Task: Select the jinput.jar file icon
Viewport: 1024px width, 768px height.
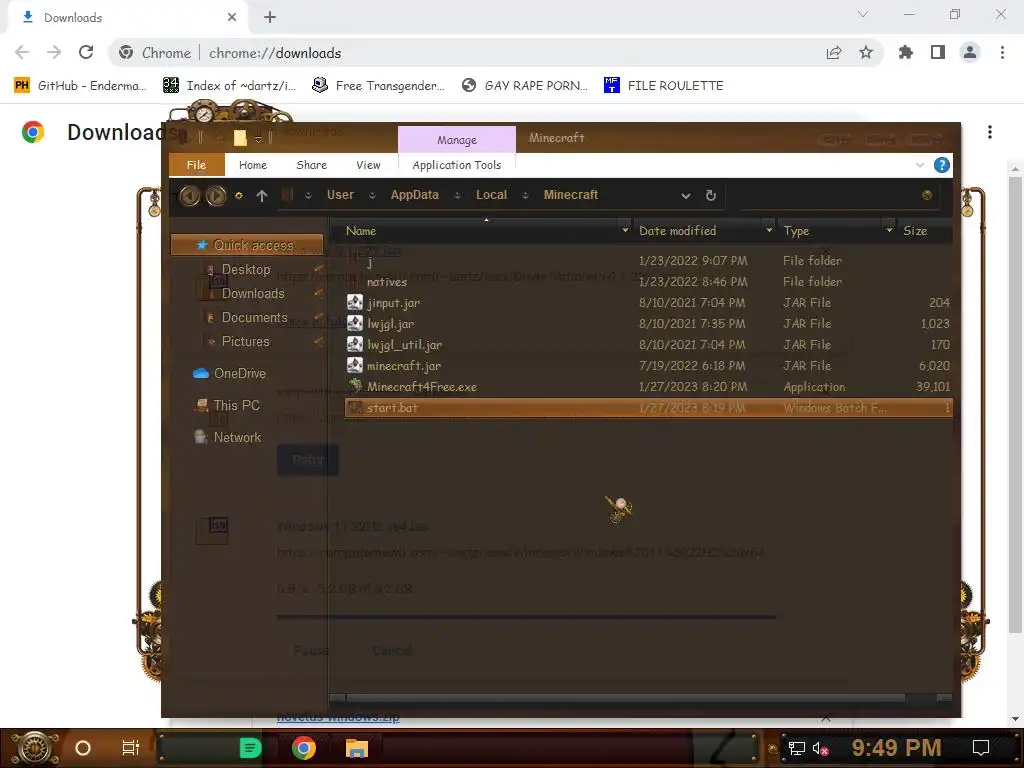Action: (x=355, y=302)
